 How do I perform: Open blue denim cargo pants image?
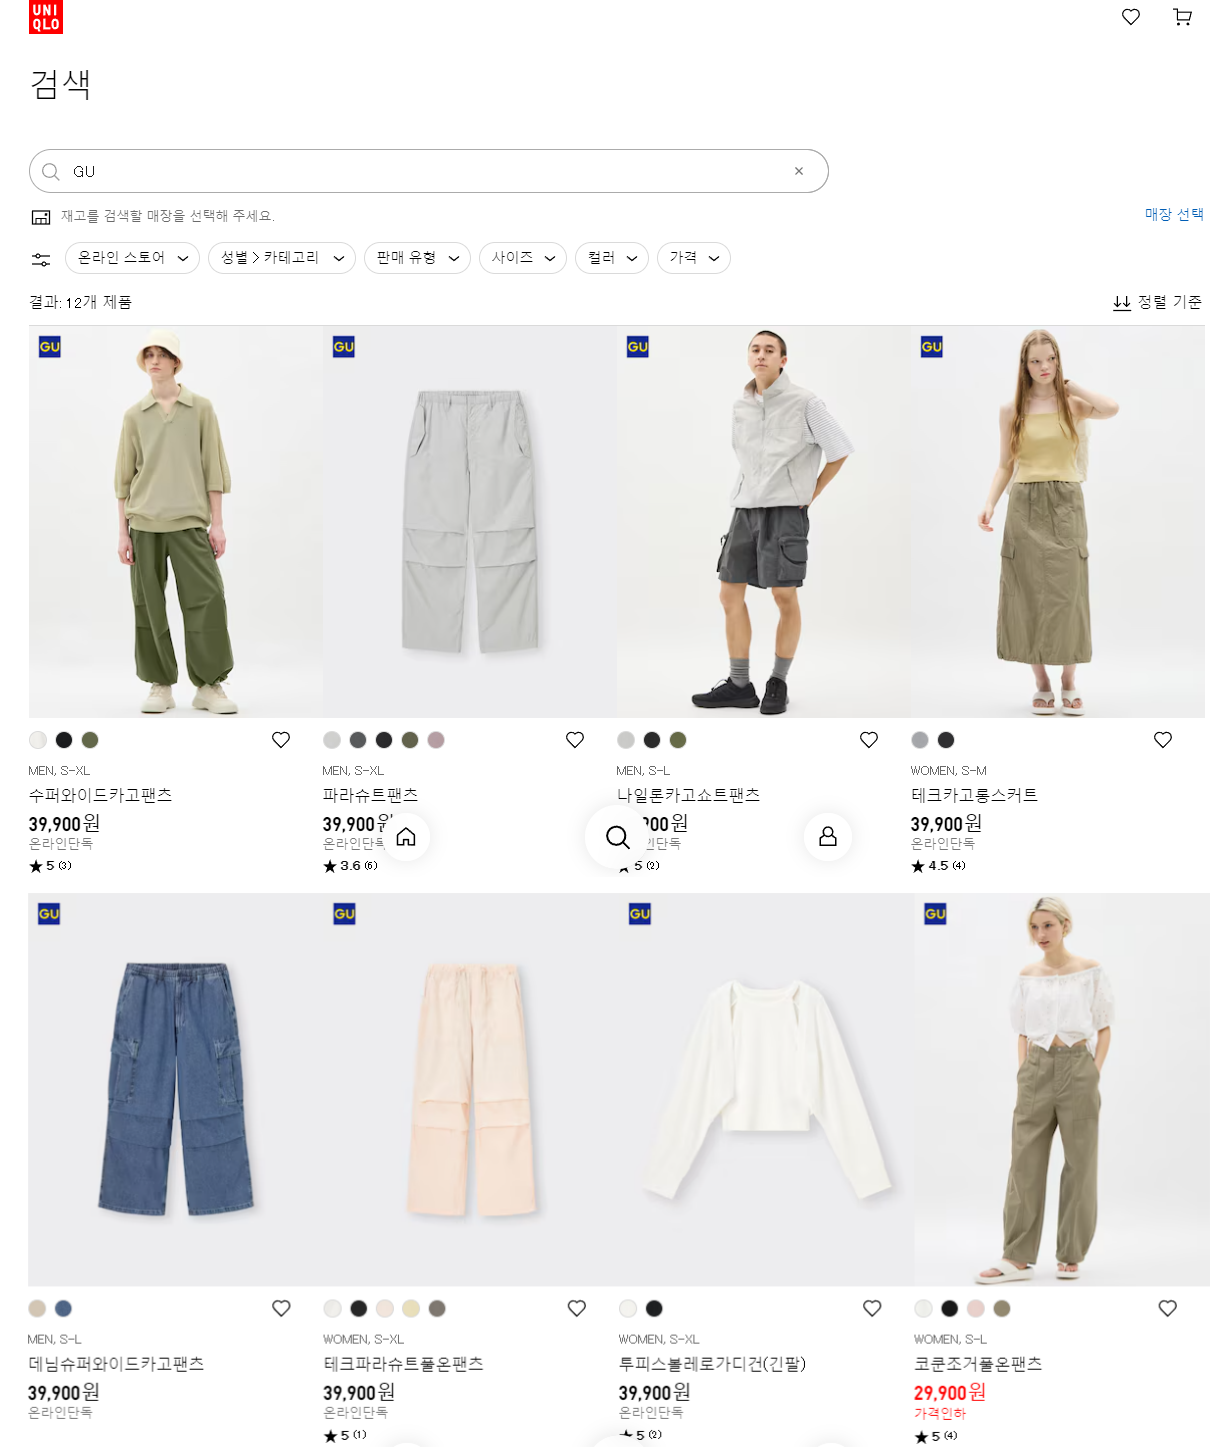click(176, 1090)
